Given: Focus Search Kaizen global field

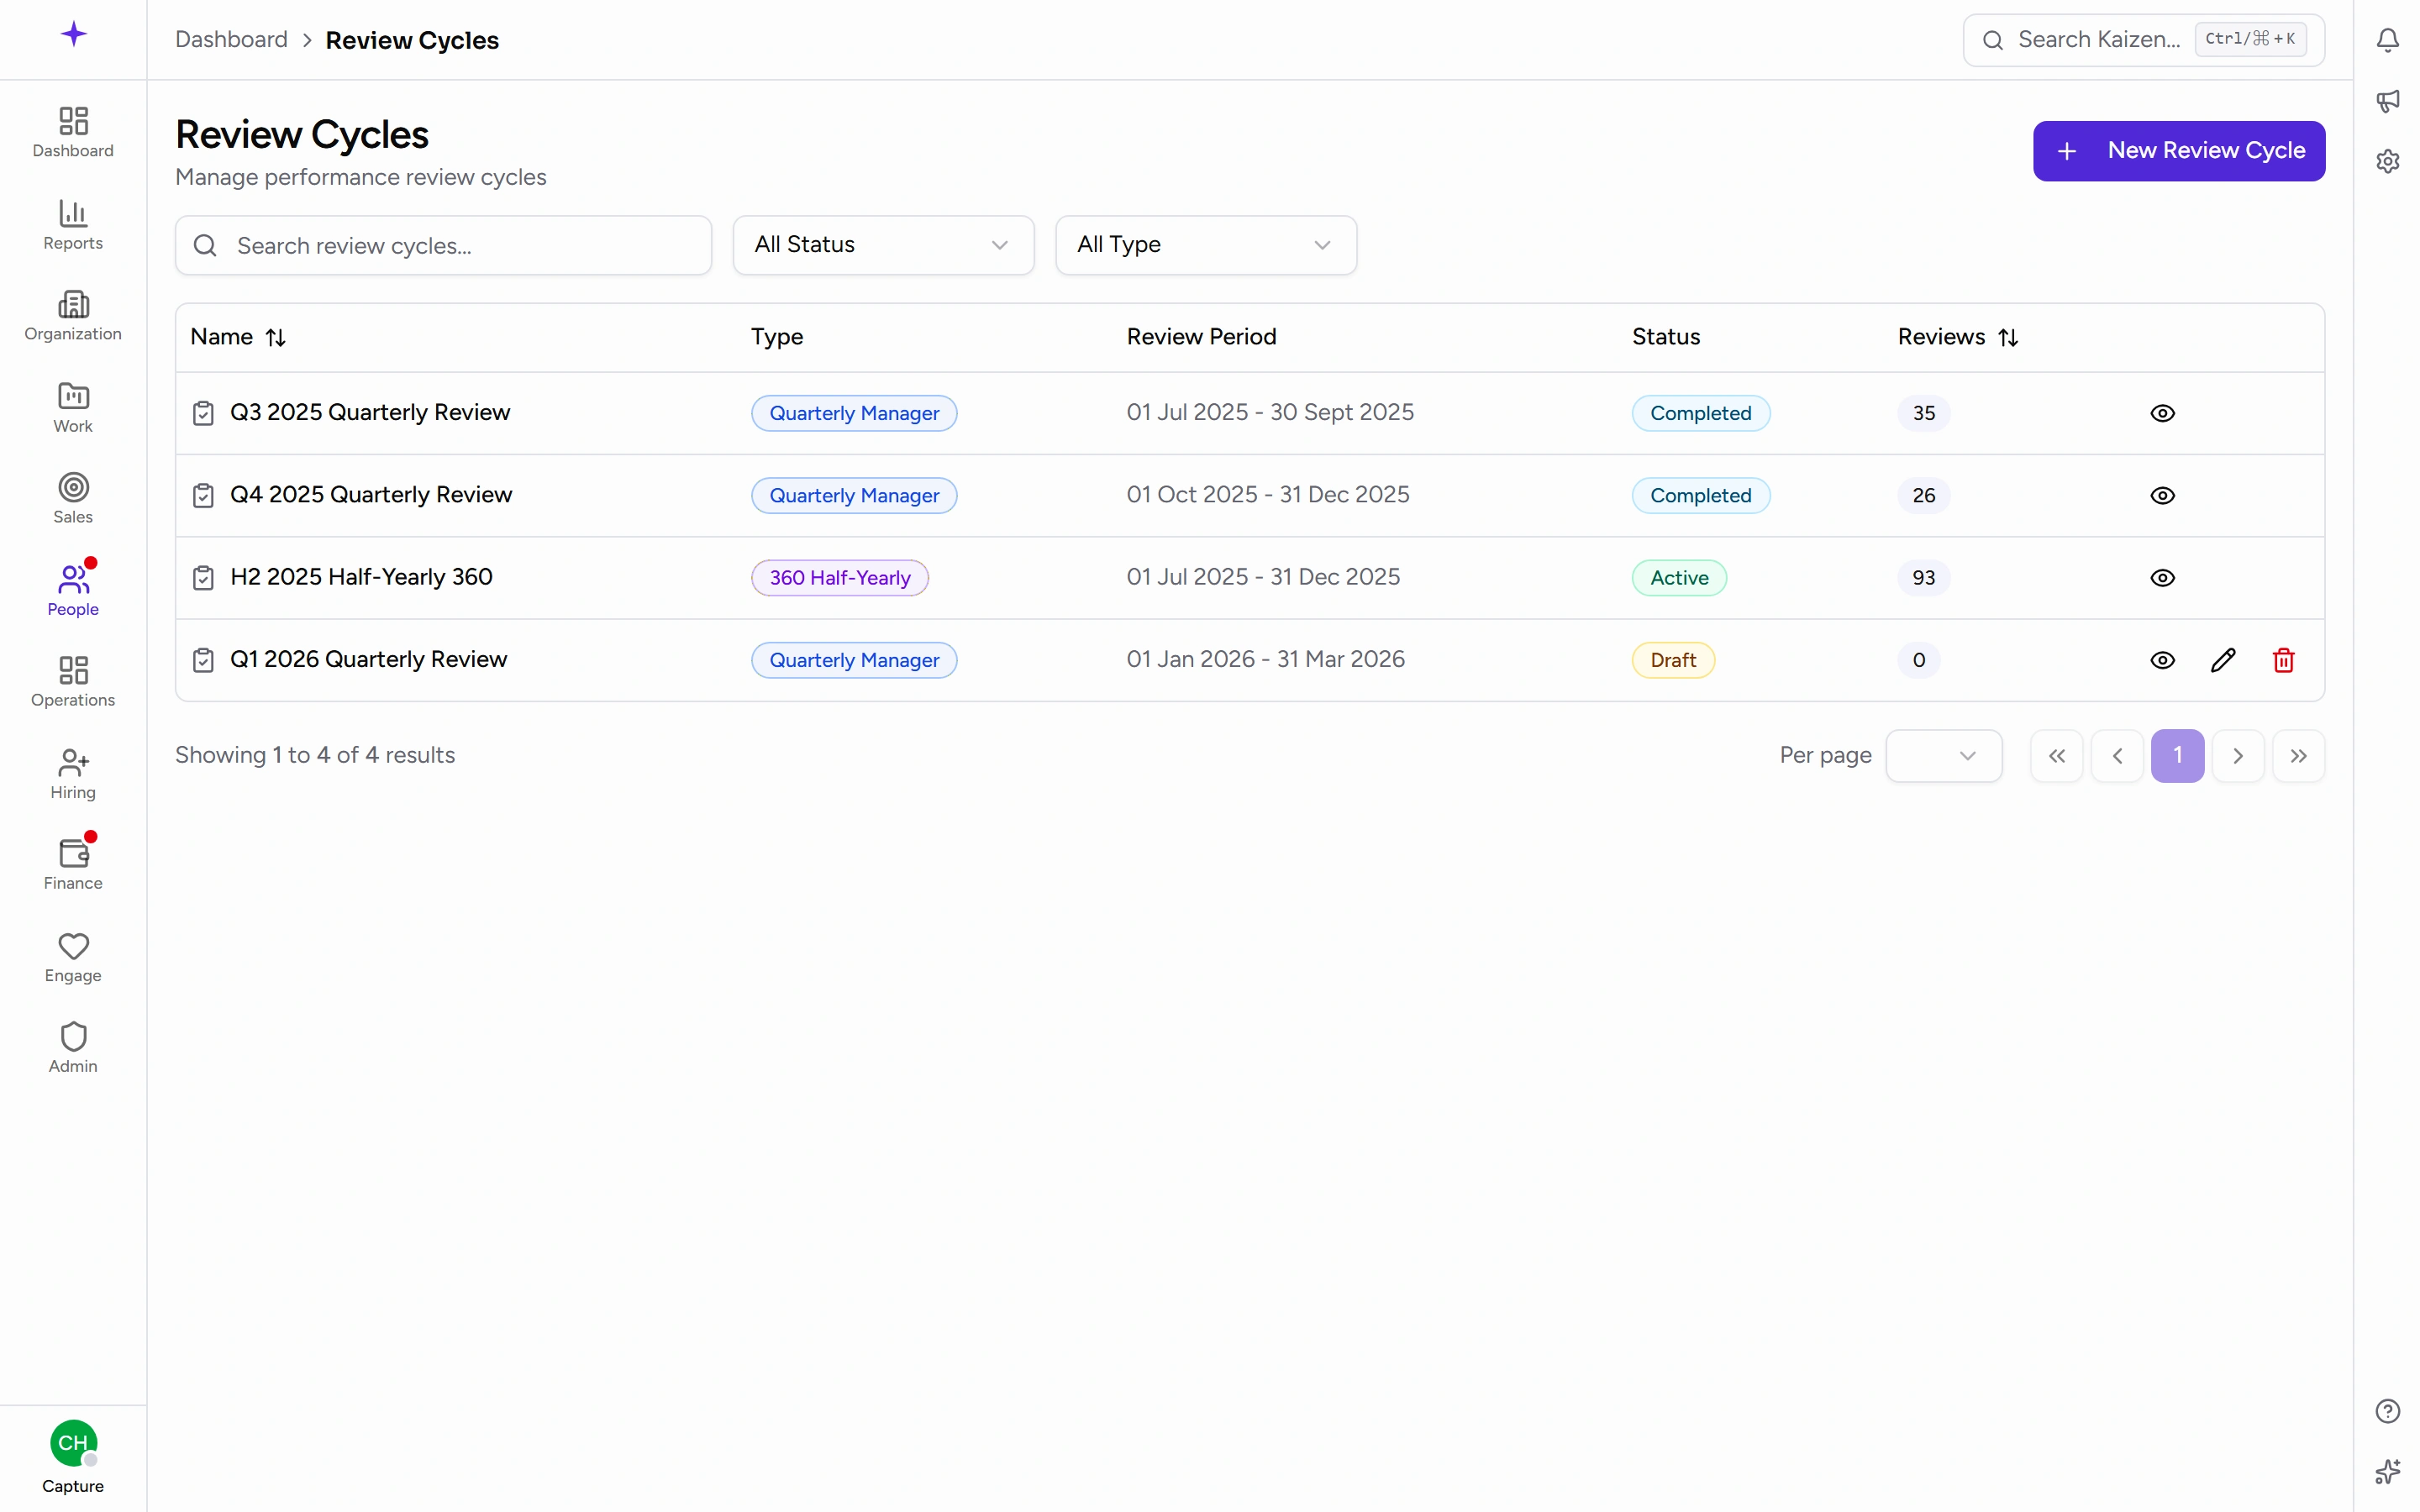Looking at the screenshot, I should (2143, 40).
